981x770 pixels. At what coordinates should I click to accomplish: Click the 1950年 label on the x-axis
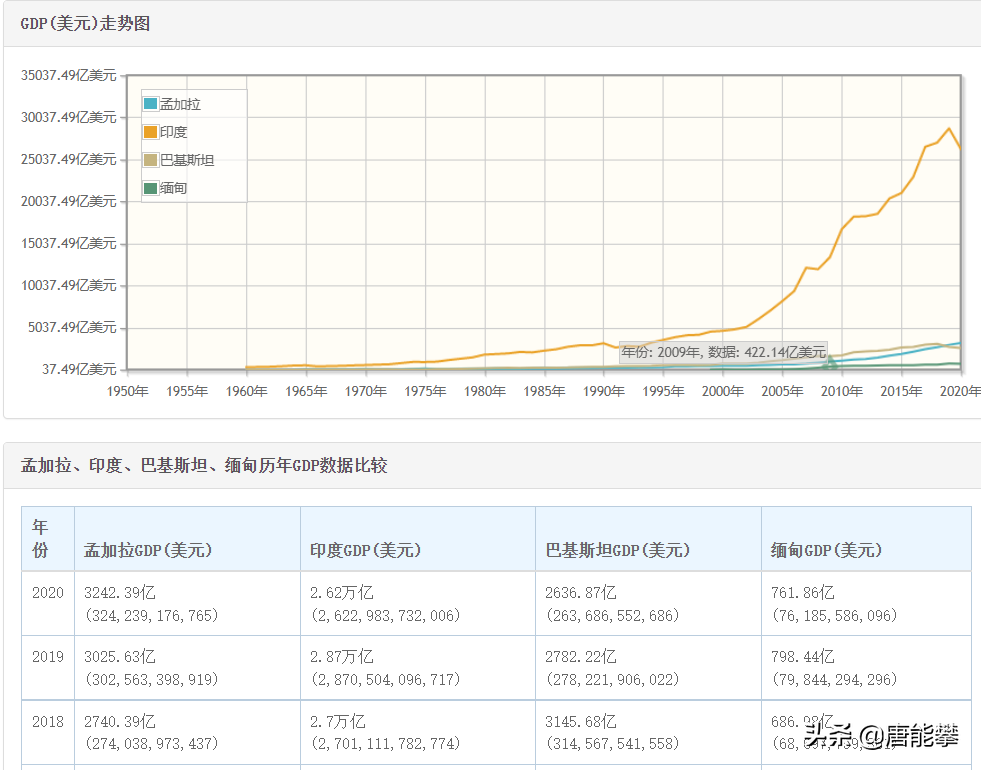[127, 391]
